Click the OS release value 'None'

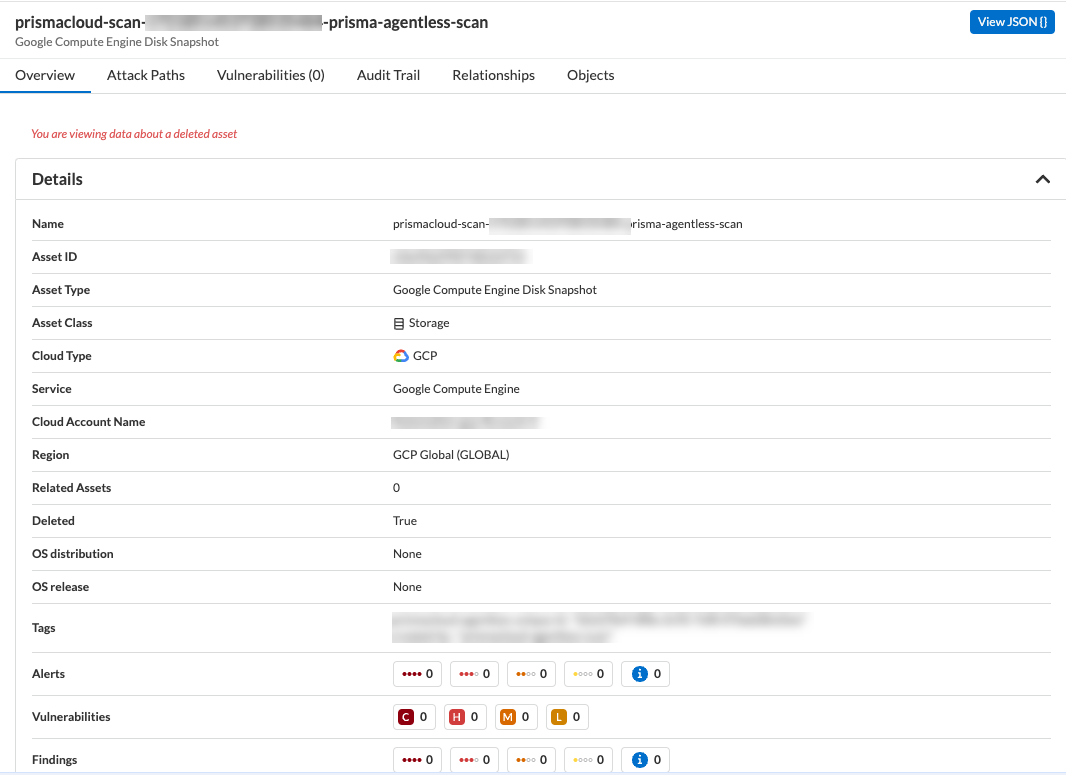407,587
